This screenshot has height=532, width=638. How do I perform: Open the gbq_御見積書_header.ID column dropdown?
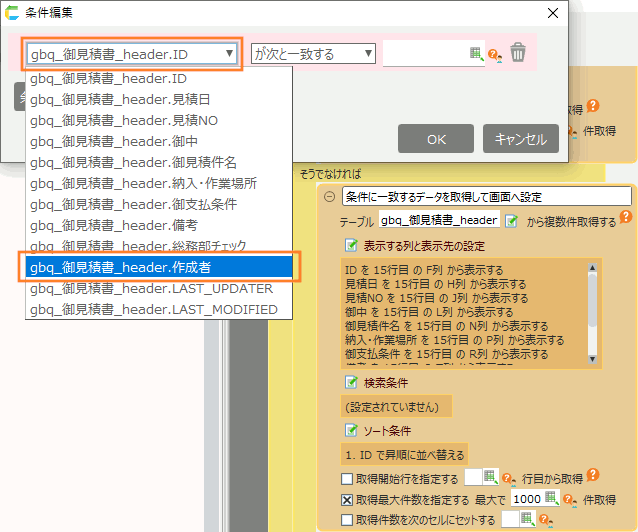[x=132, y=54]
